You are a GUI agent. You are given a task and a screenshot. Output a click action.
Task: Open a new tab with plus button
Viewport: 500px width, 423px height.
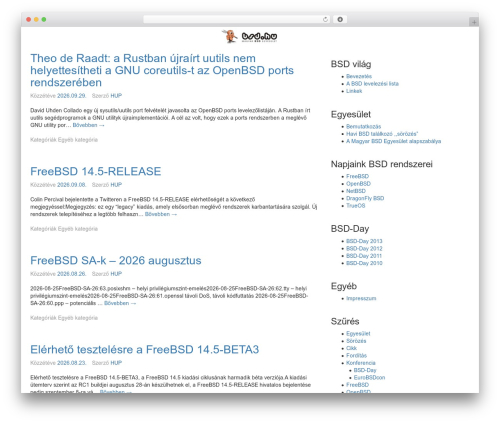tap(474, 22)
